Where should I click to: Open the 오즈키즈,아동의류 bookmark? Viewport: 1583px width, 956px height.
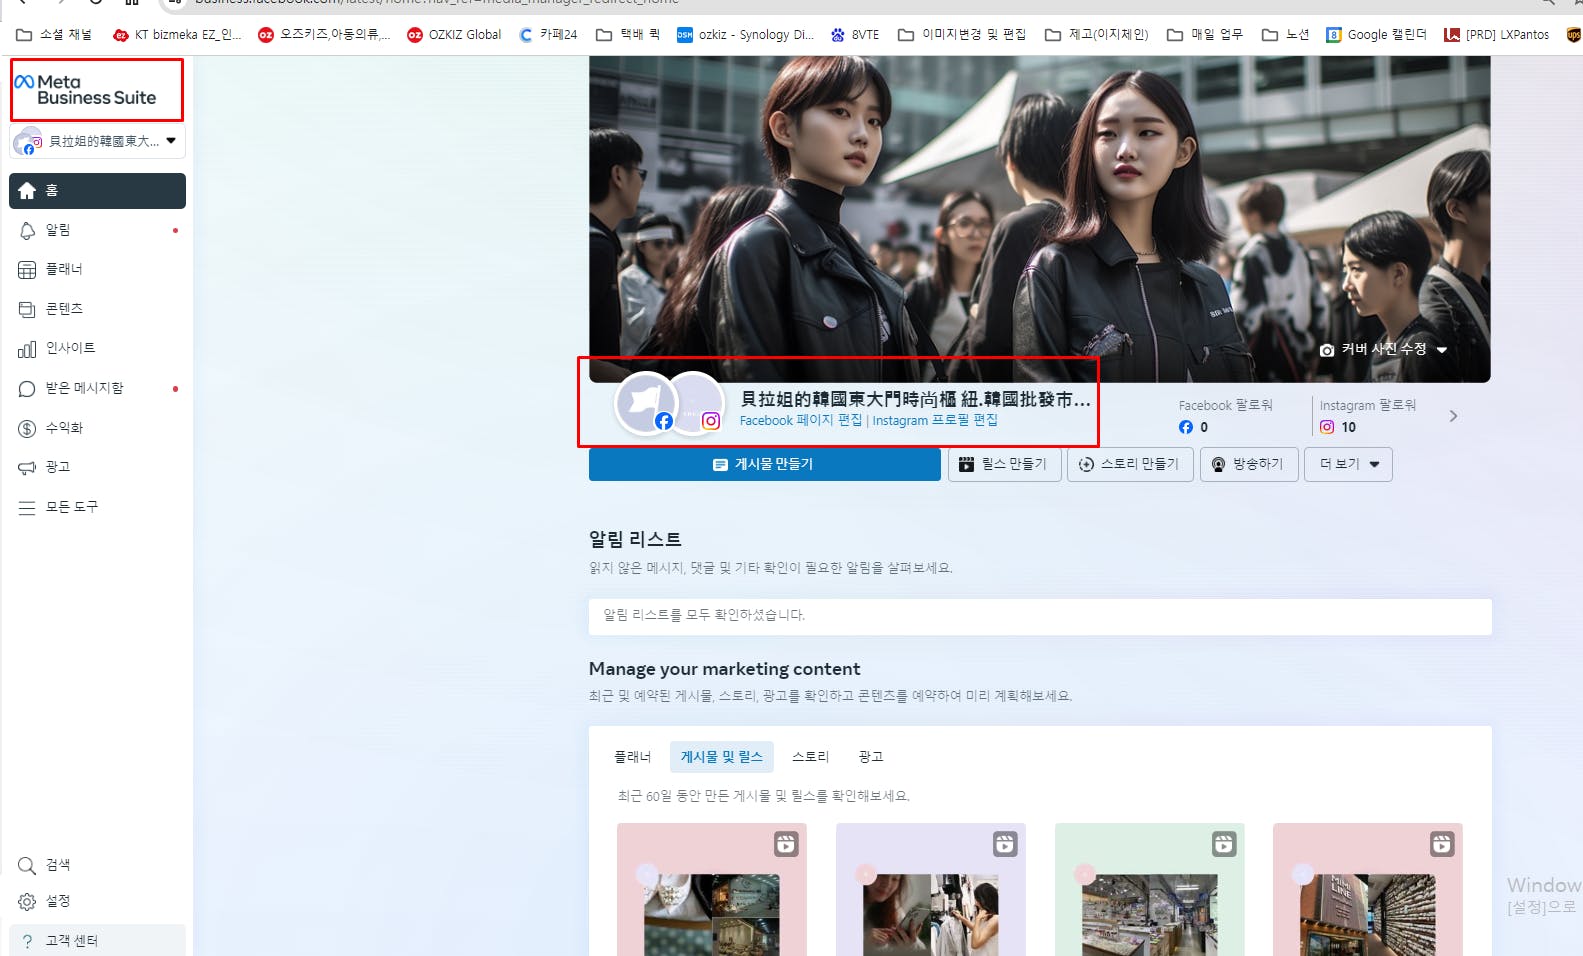coord(324,35)
